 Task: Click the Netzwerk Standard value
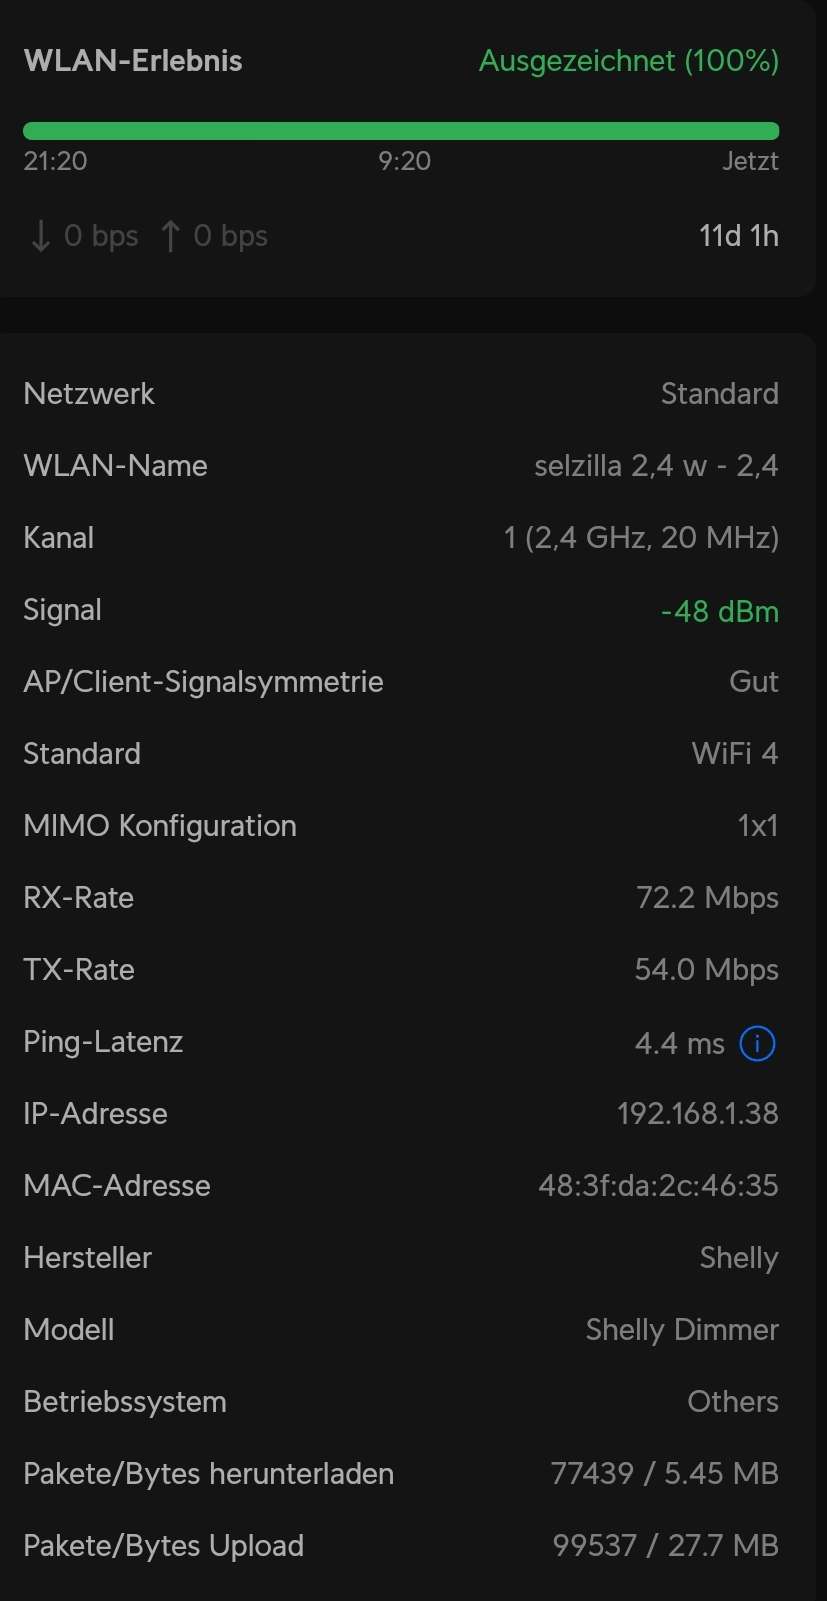point(720,393)
